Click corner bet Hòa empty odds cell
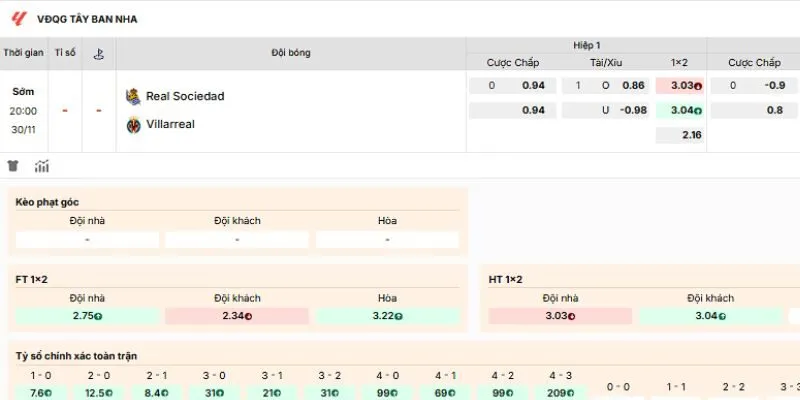Screen dimensions: 800x400 coord(387,240)
